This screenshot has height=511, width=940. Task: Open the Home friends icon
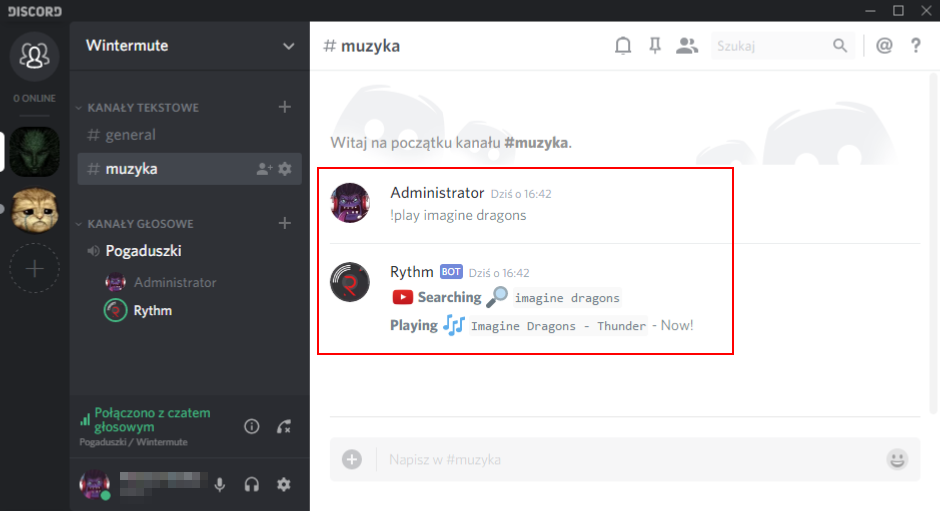tap(34, 56)
